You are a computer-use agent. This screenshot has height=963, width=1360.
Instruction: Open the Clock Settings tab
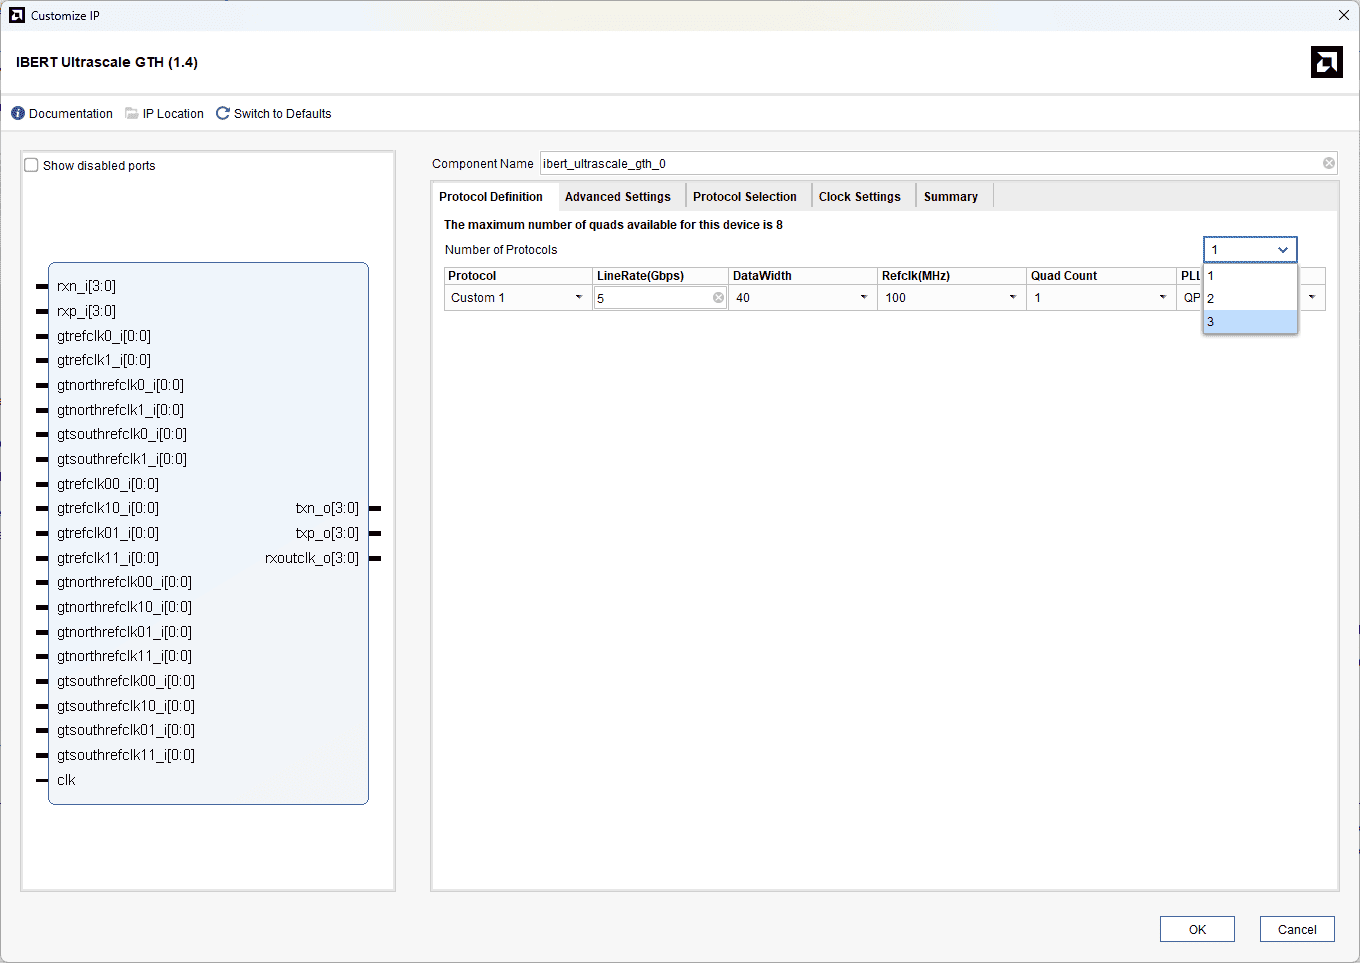[x=859, y=197]
